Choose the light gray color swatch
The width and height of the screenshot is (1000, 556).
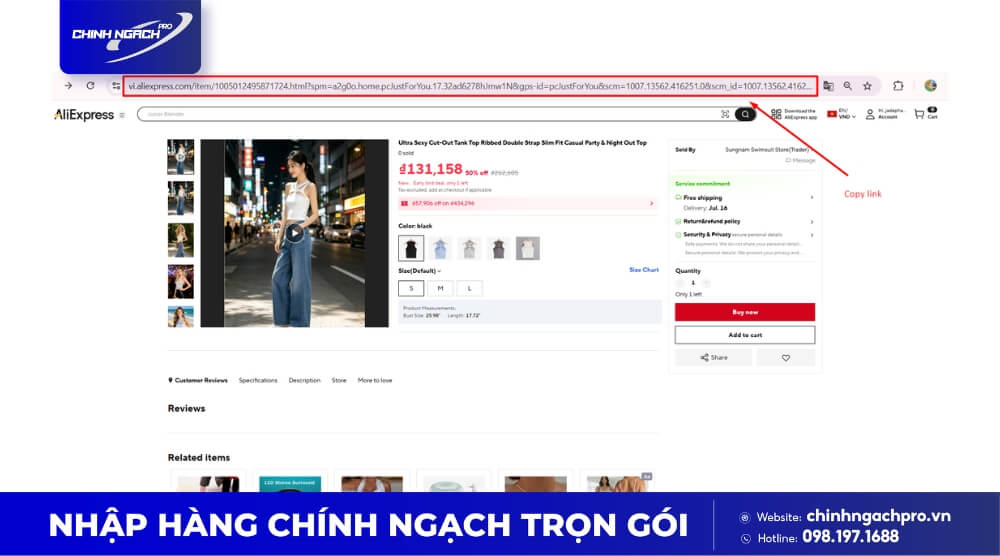[x=469, y=248]
